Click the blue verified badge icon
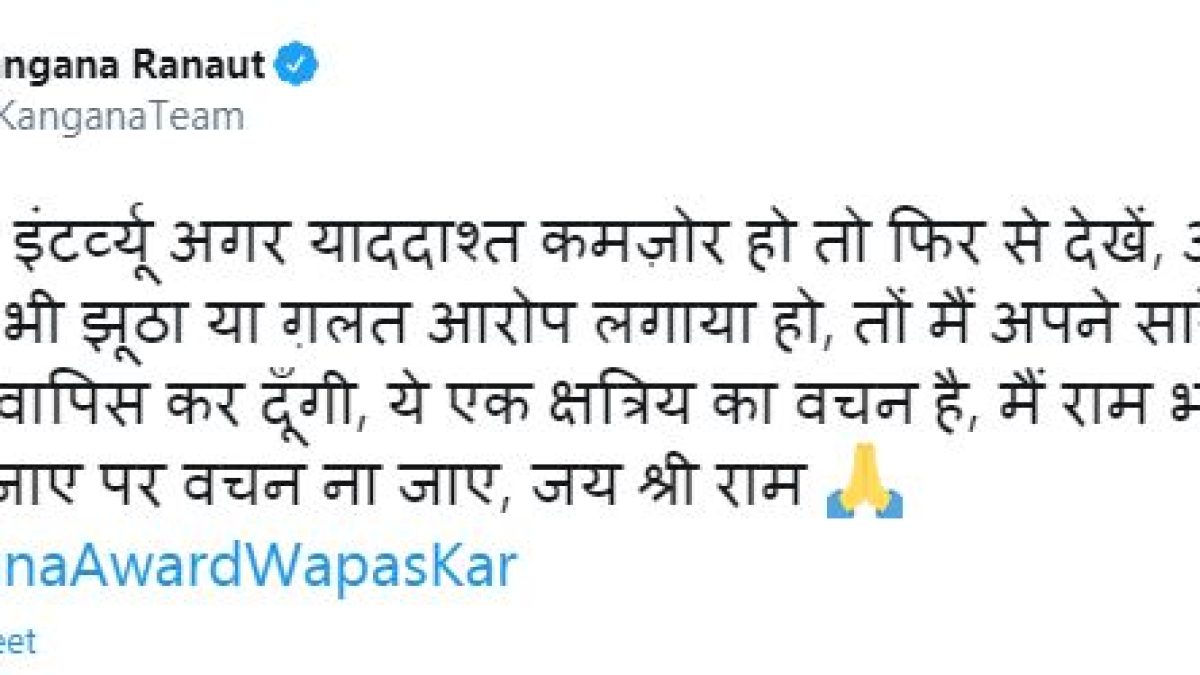1200x675 pixels. [x=299, y=66]
